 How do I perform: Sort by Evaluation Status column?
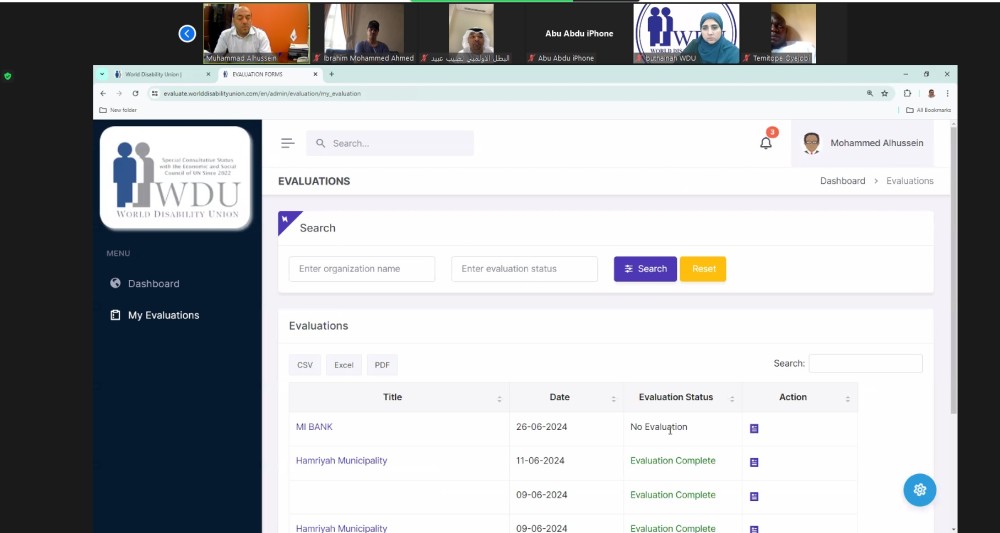click(x=682, y=397)
